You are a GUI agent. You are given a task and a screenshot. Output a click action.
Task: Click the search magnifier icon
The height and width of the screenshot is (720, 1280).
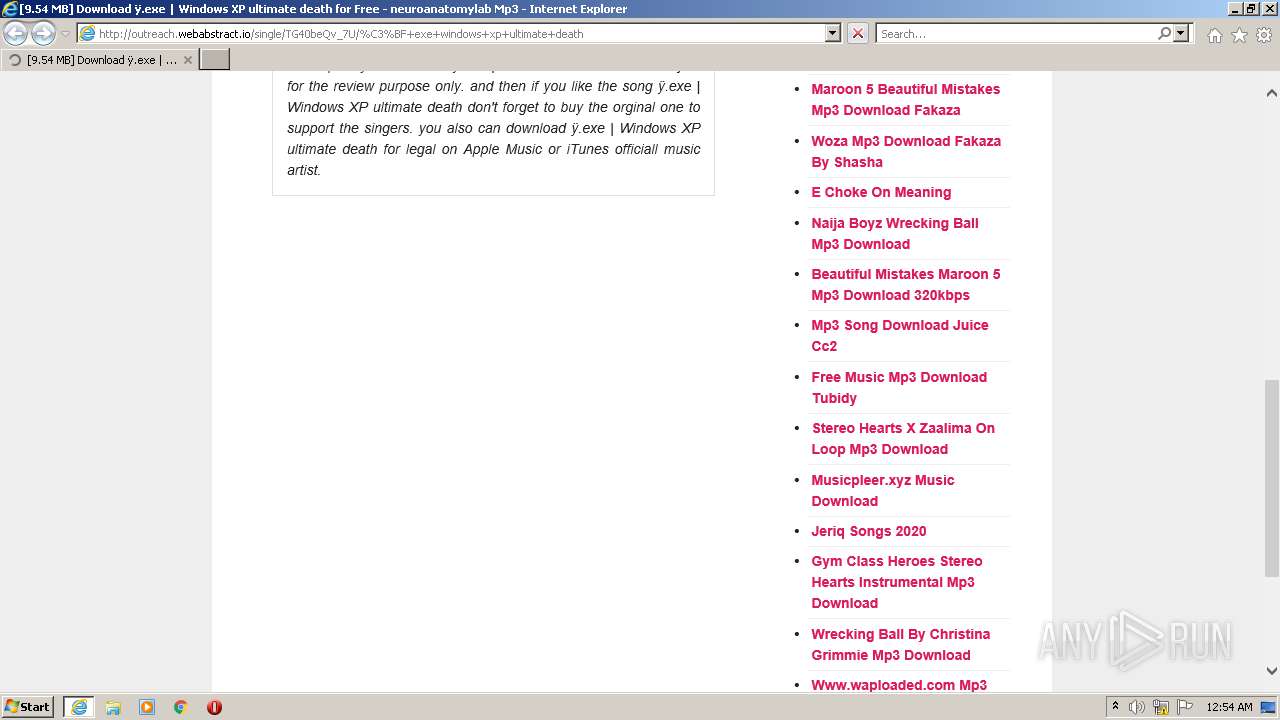tap(1164, 33)
